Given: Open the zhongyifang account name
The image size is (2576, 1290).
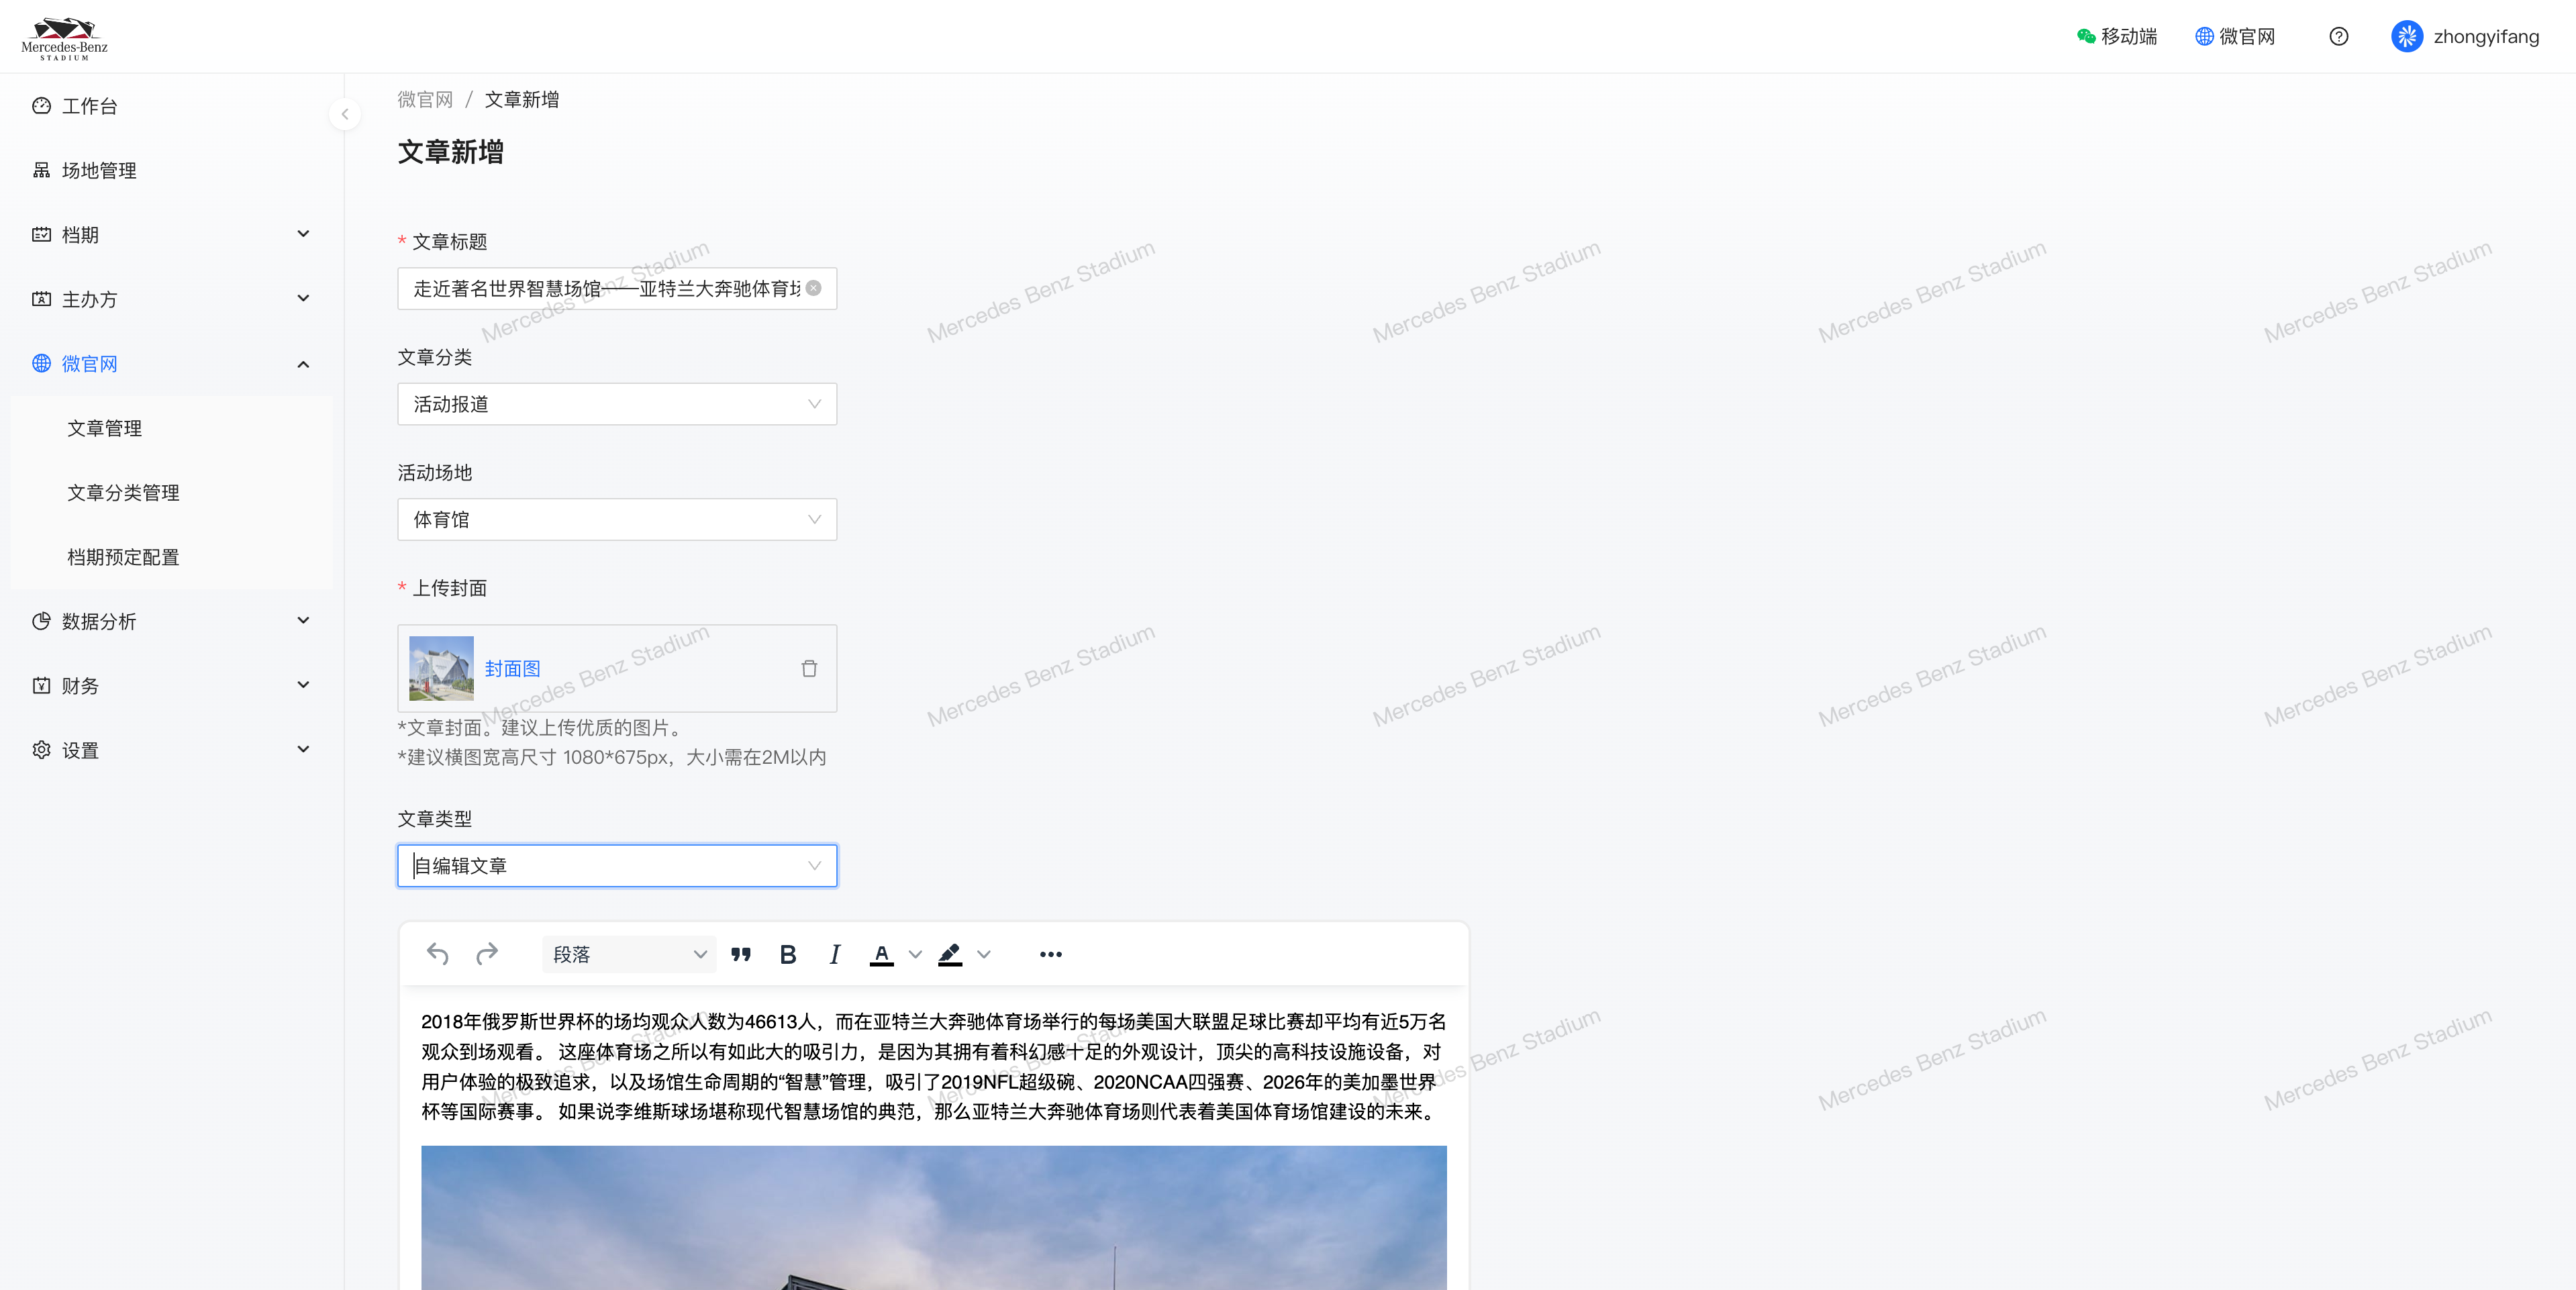Looking at the screenshot, I should pyautogui.click(x=2486, y=37).
